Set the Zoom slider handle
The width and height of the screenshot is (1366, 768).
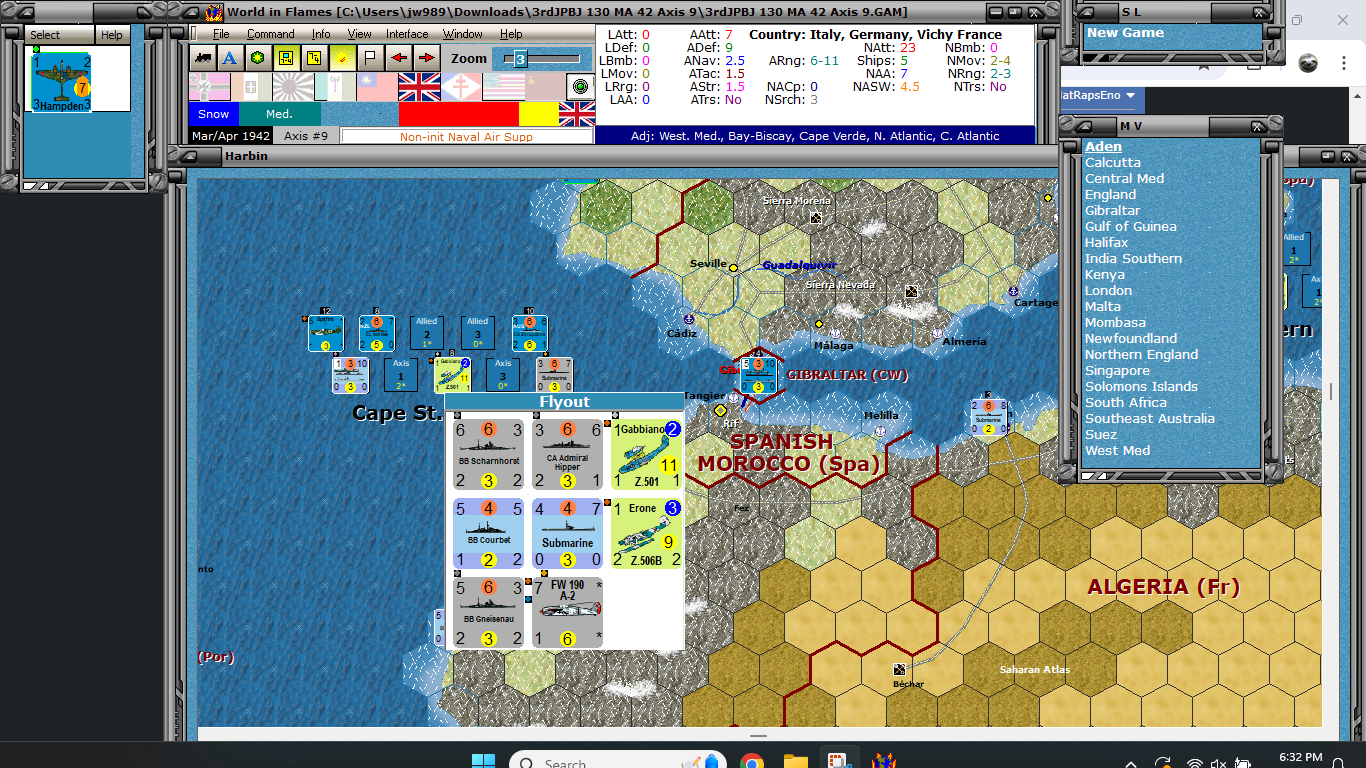pyautogui.click(x=520, y=59)
